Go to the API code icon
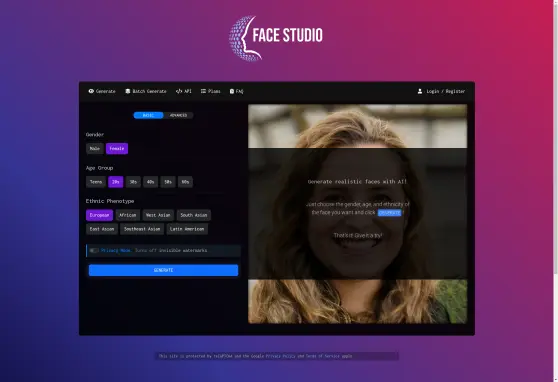 click(x=179, y=91)
